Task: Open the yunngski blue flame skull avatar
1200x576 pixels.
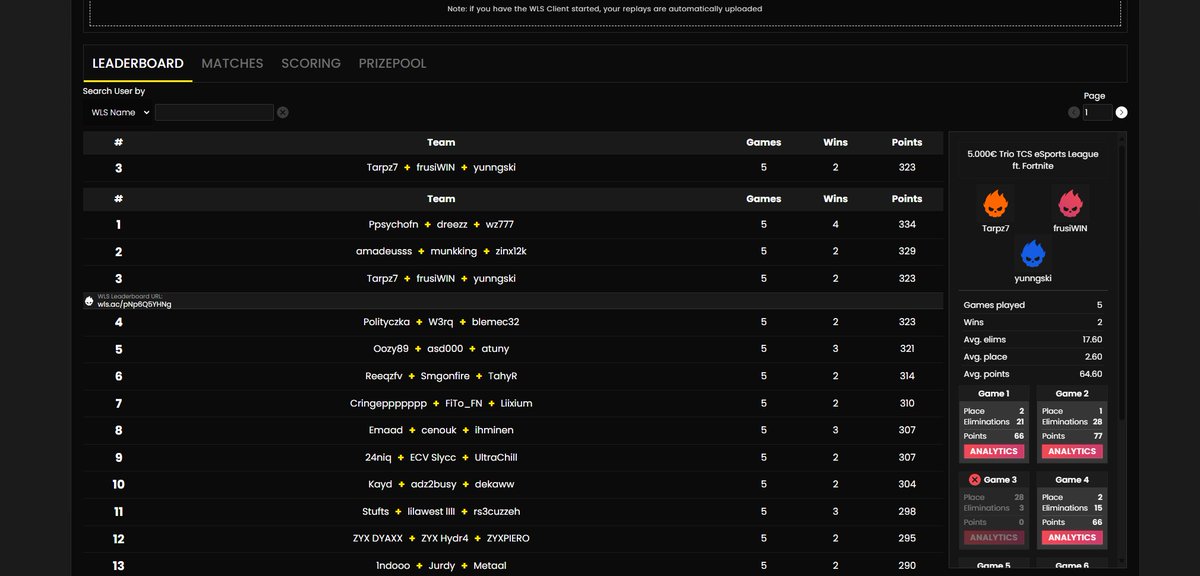Action: (x=1033, y=254)
